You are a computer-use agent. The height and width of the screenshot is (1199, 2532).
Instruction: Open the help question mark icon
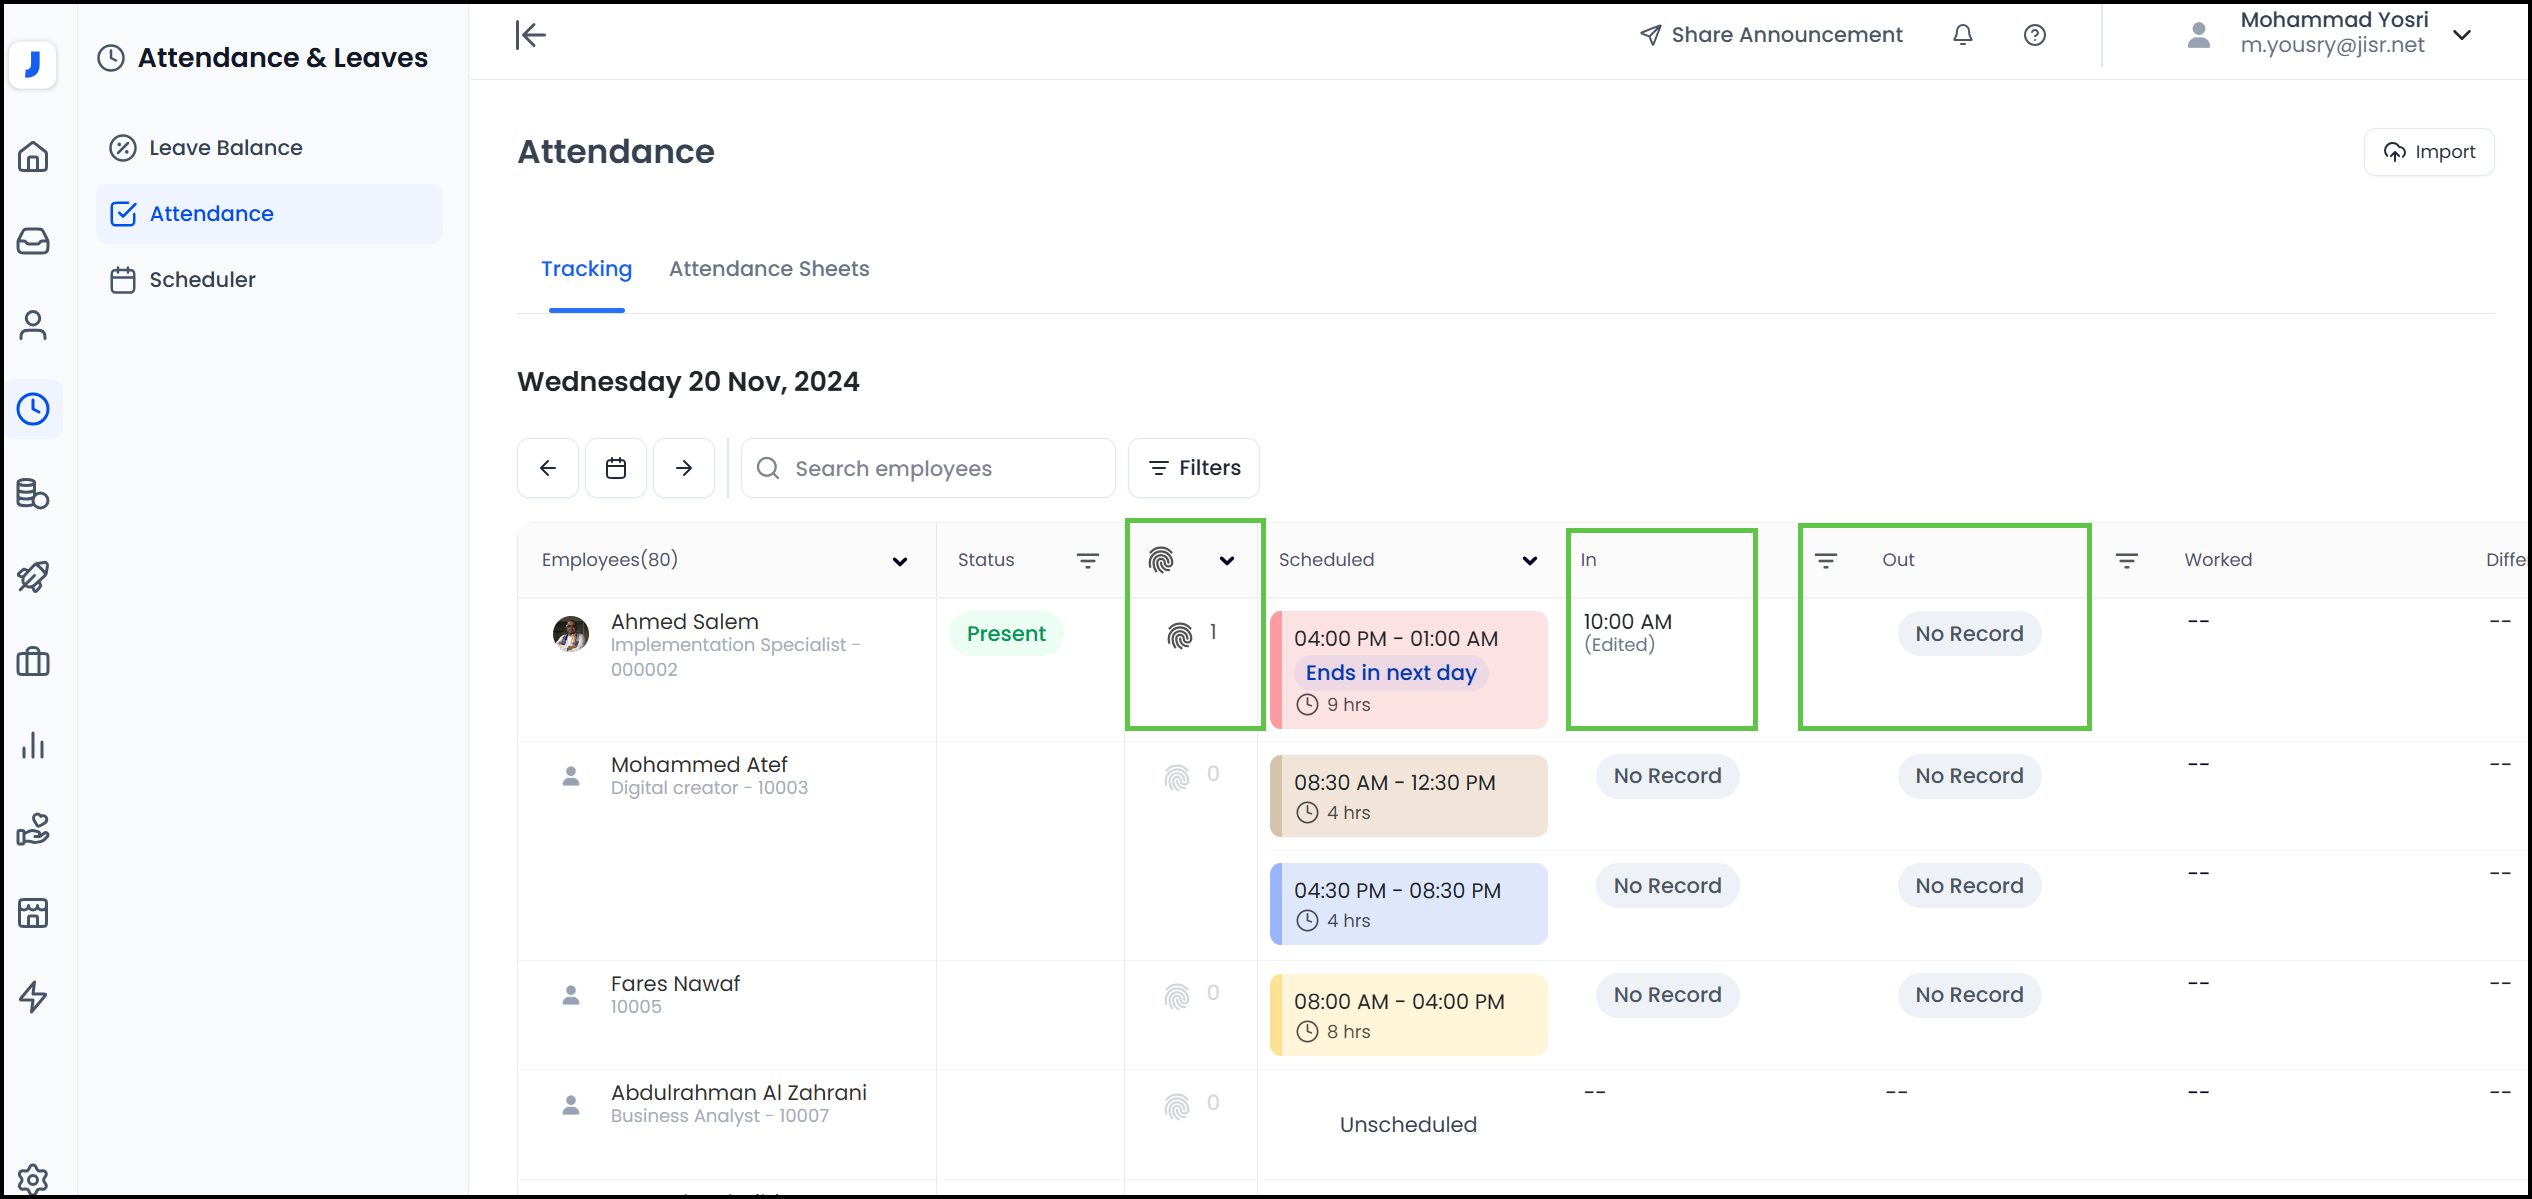2034,35
